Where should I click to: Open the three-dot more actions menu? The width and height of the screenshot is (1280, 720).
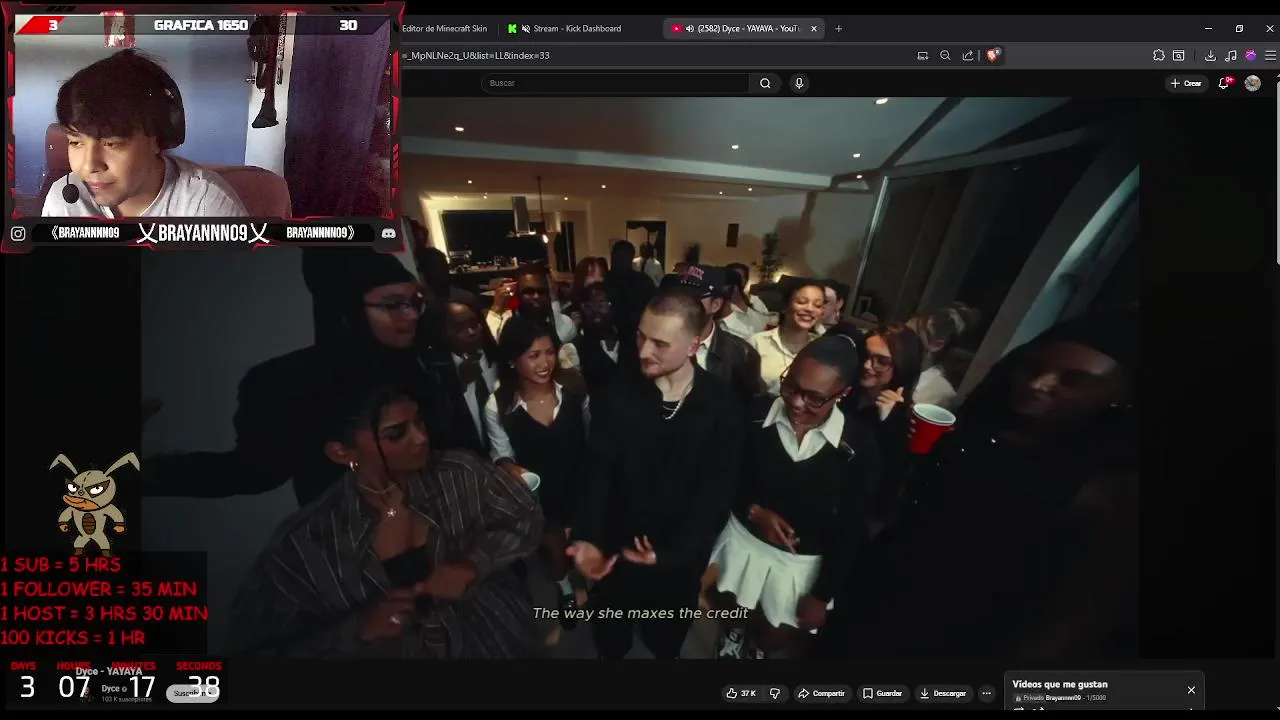(x=986, y=693)
